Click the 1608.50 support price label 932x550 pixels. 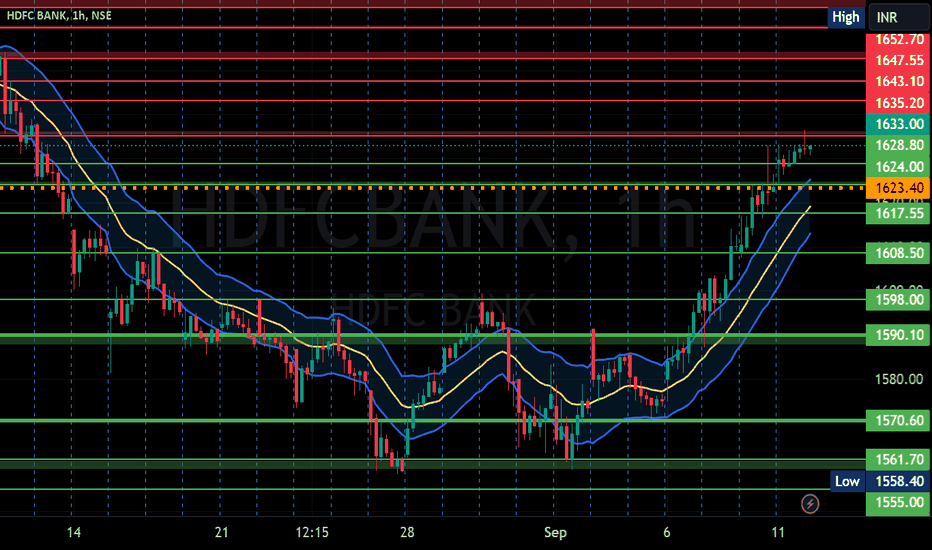click(899, 253)
